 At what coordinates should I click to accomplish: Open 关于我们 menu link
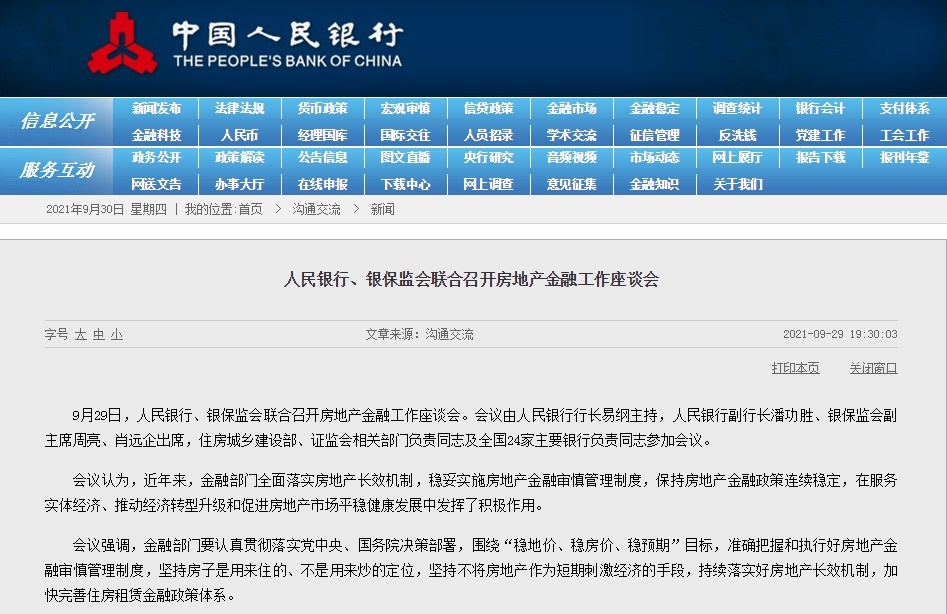[737, 184]
